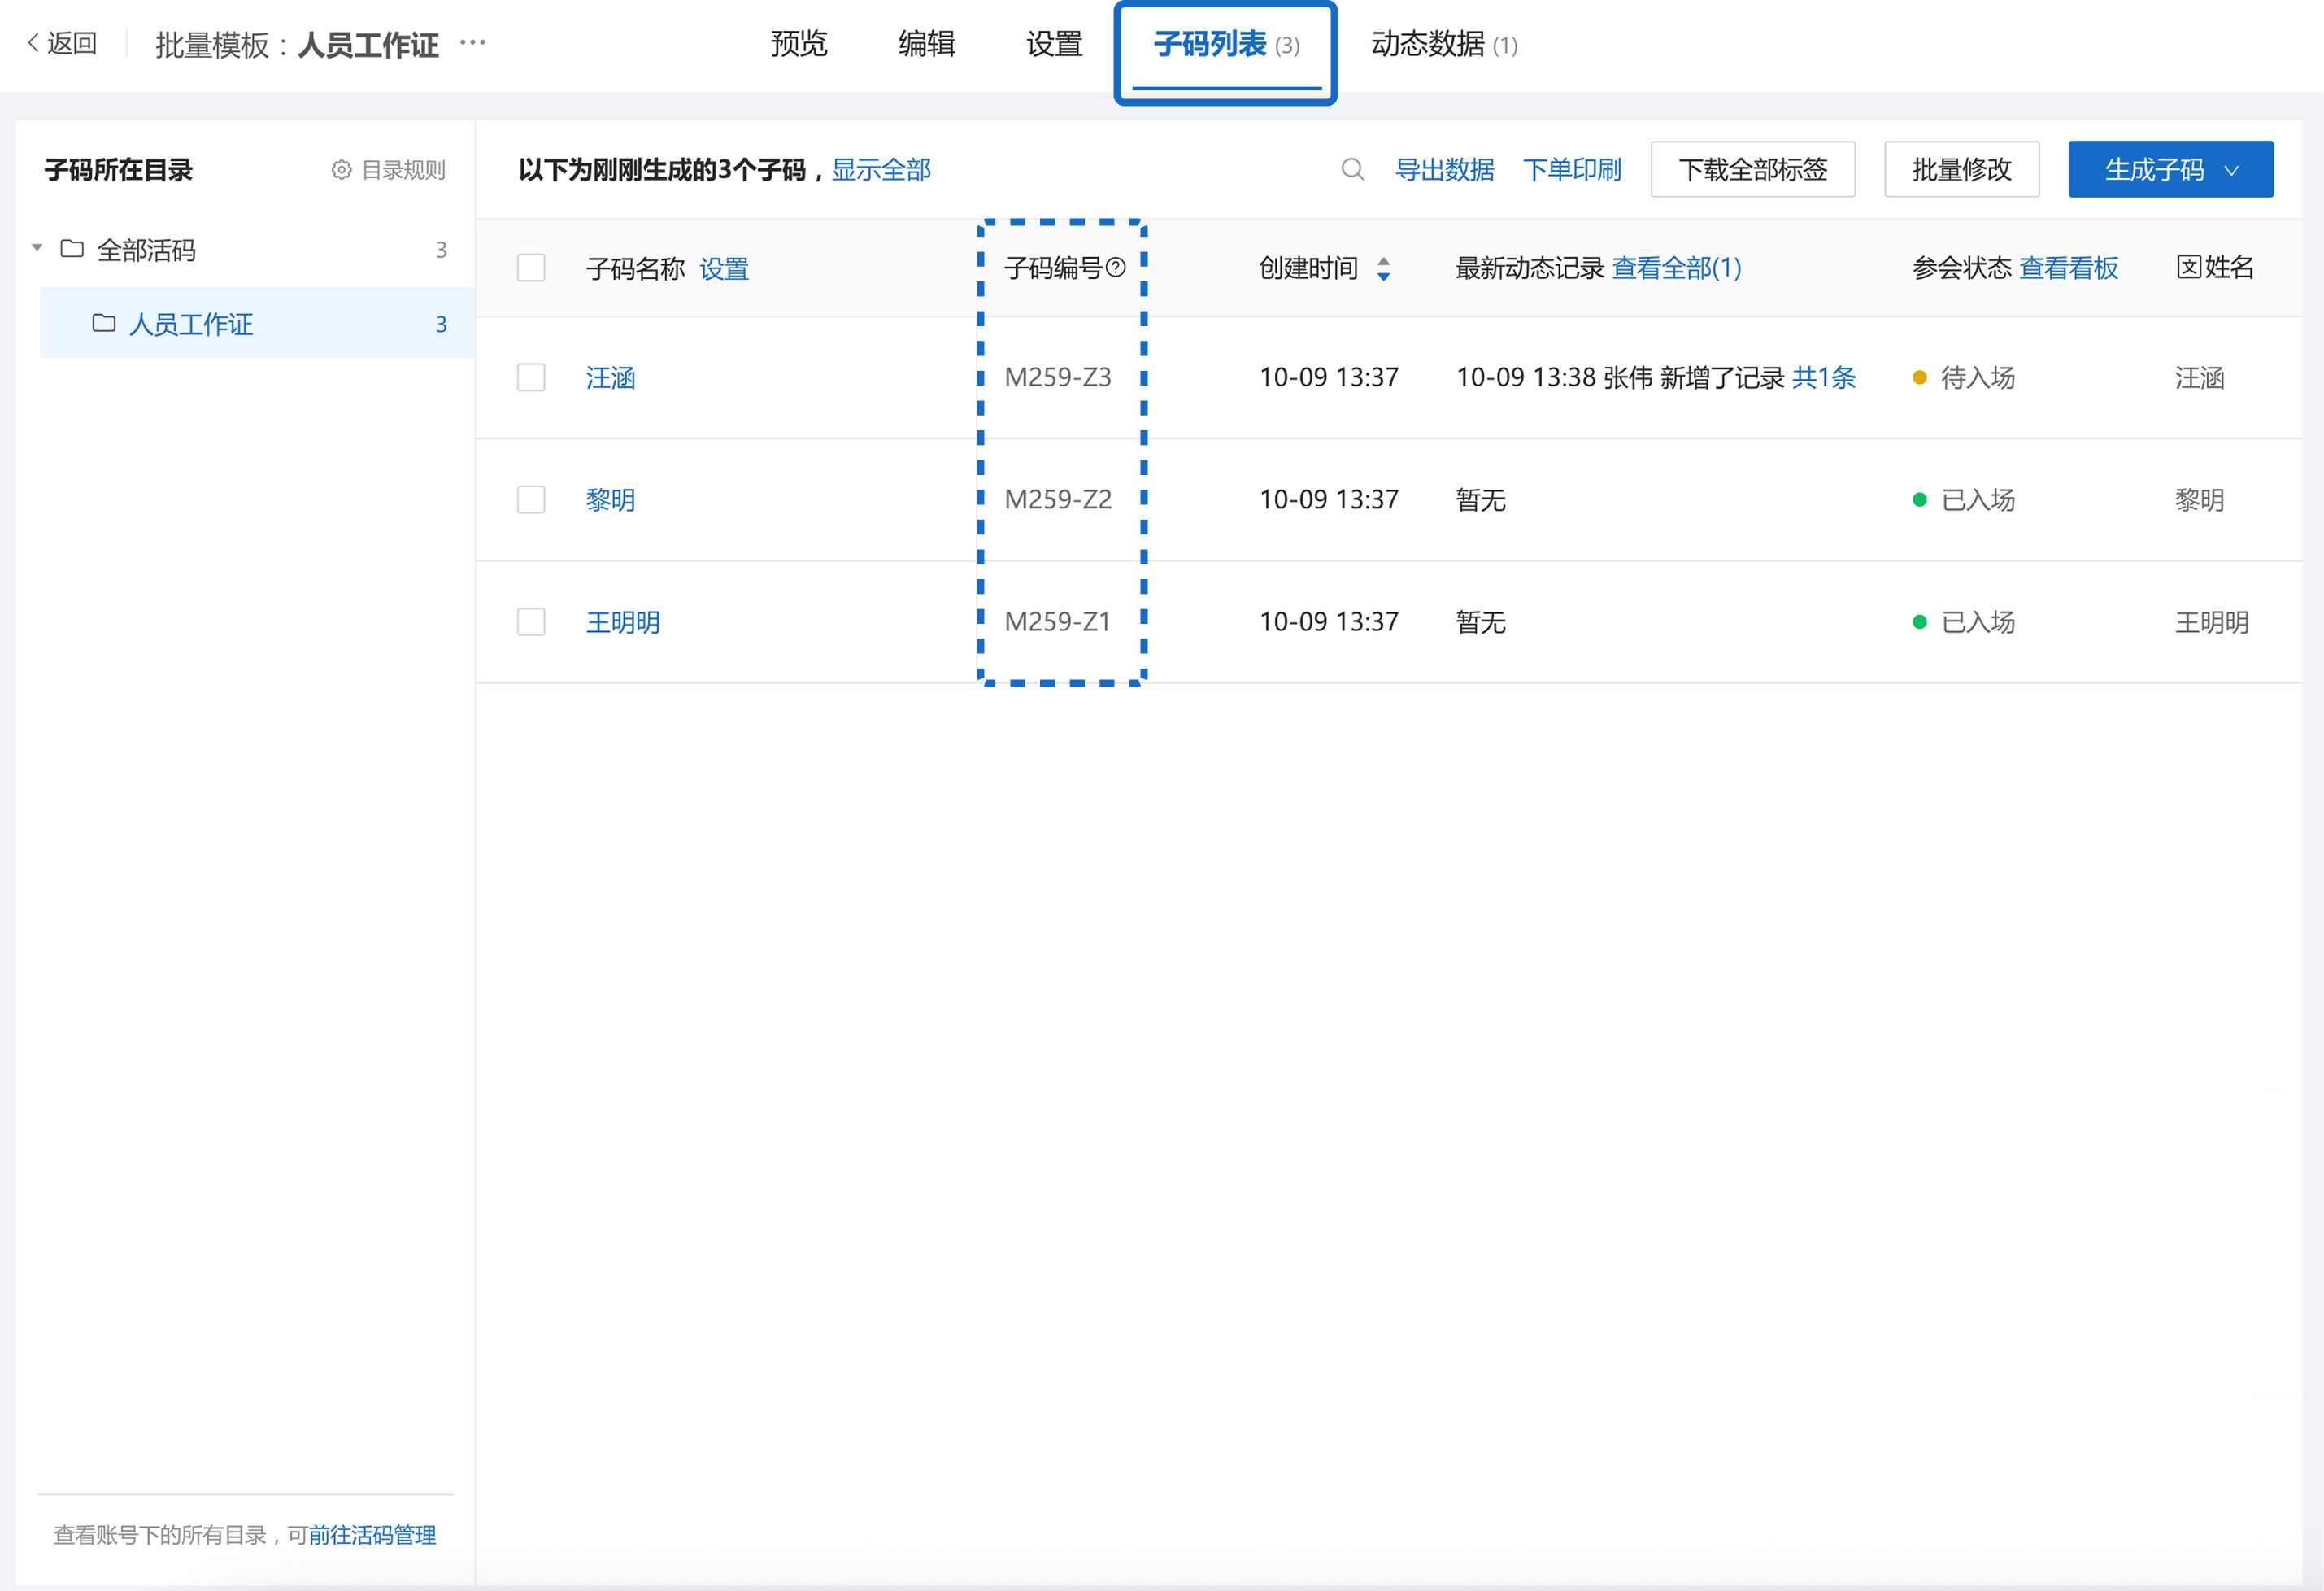Click the yellow 待入场 status dot

pos(1919,378)
